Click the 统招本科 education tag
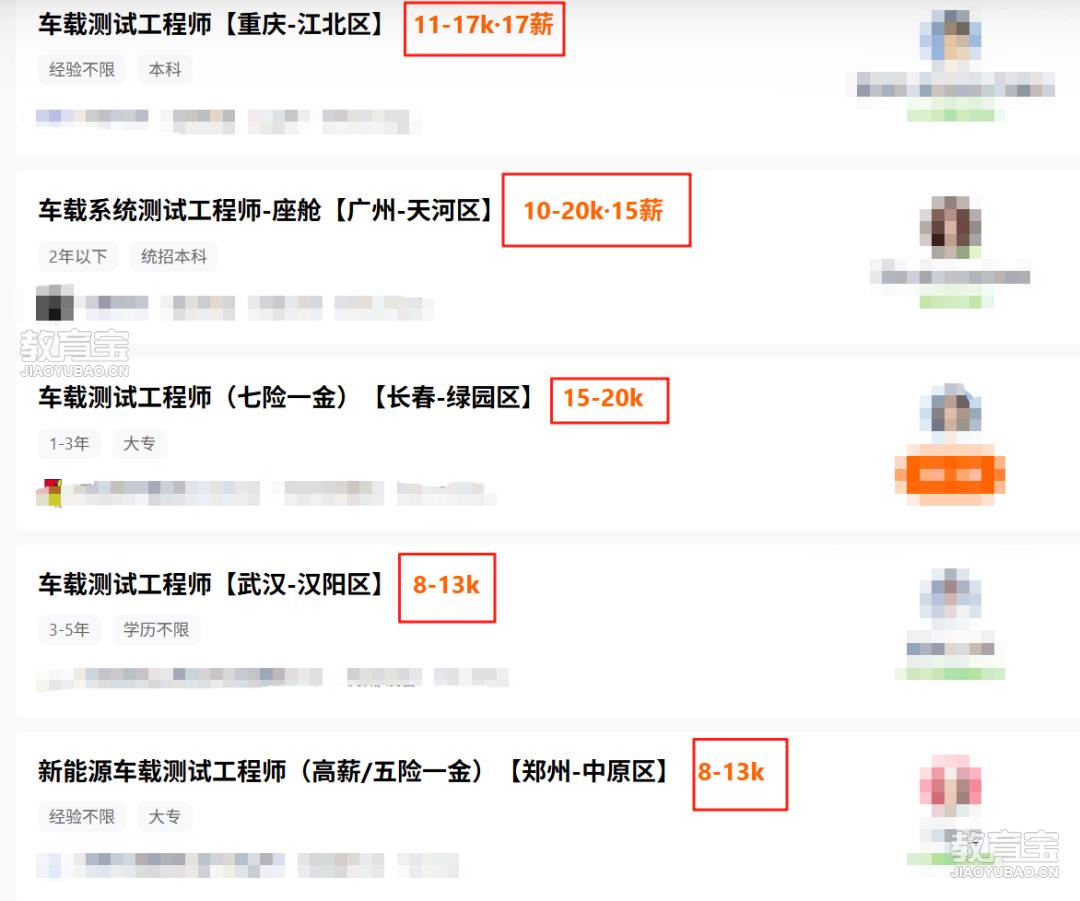This screenshot has height=901, width=1080. [x=174, y=256]
